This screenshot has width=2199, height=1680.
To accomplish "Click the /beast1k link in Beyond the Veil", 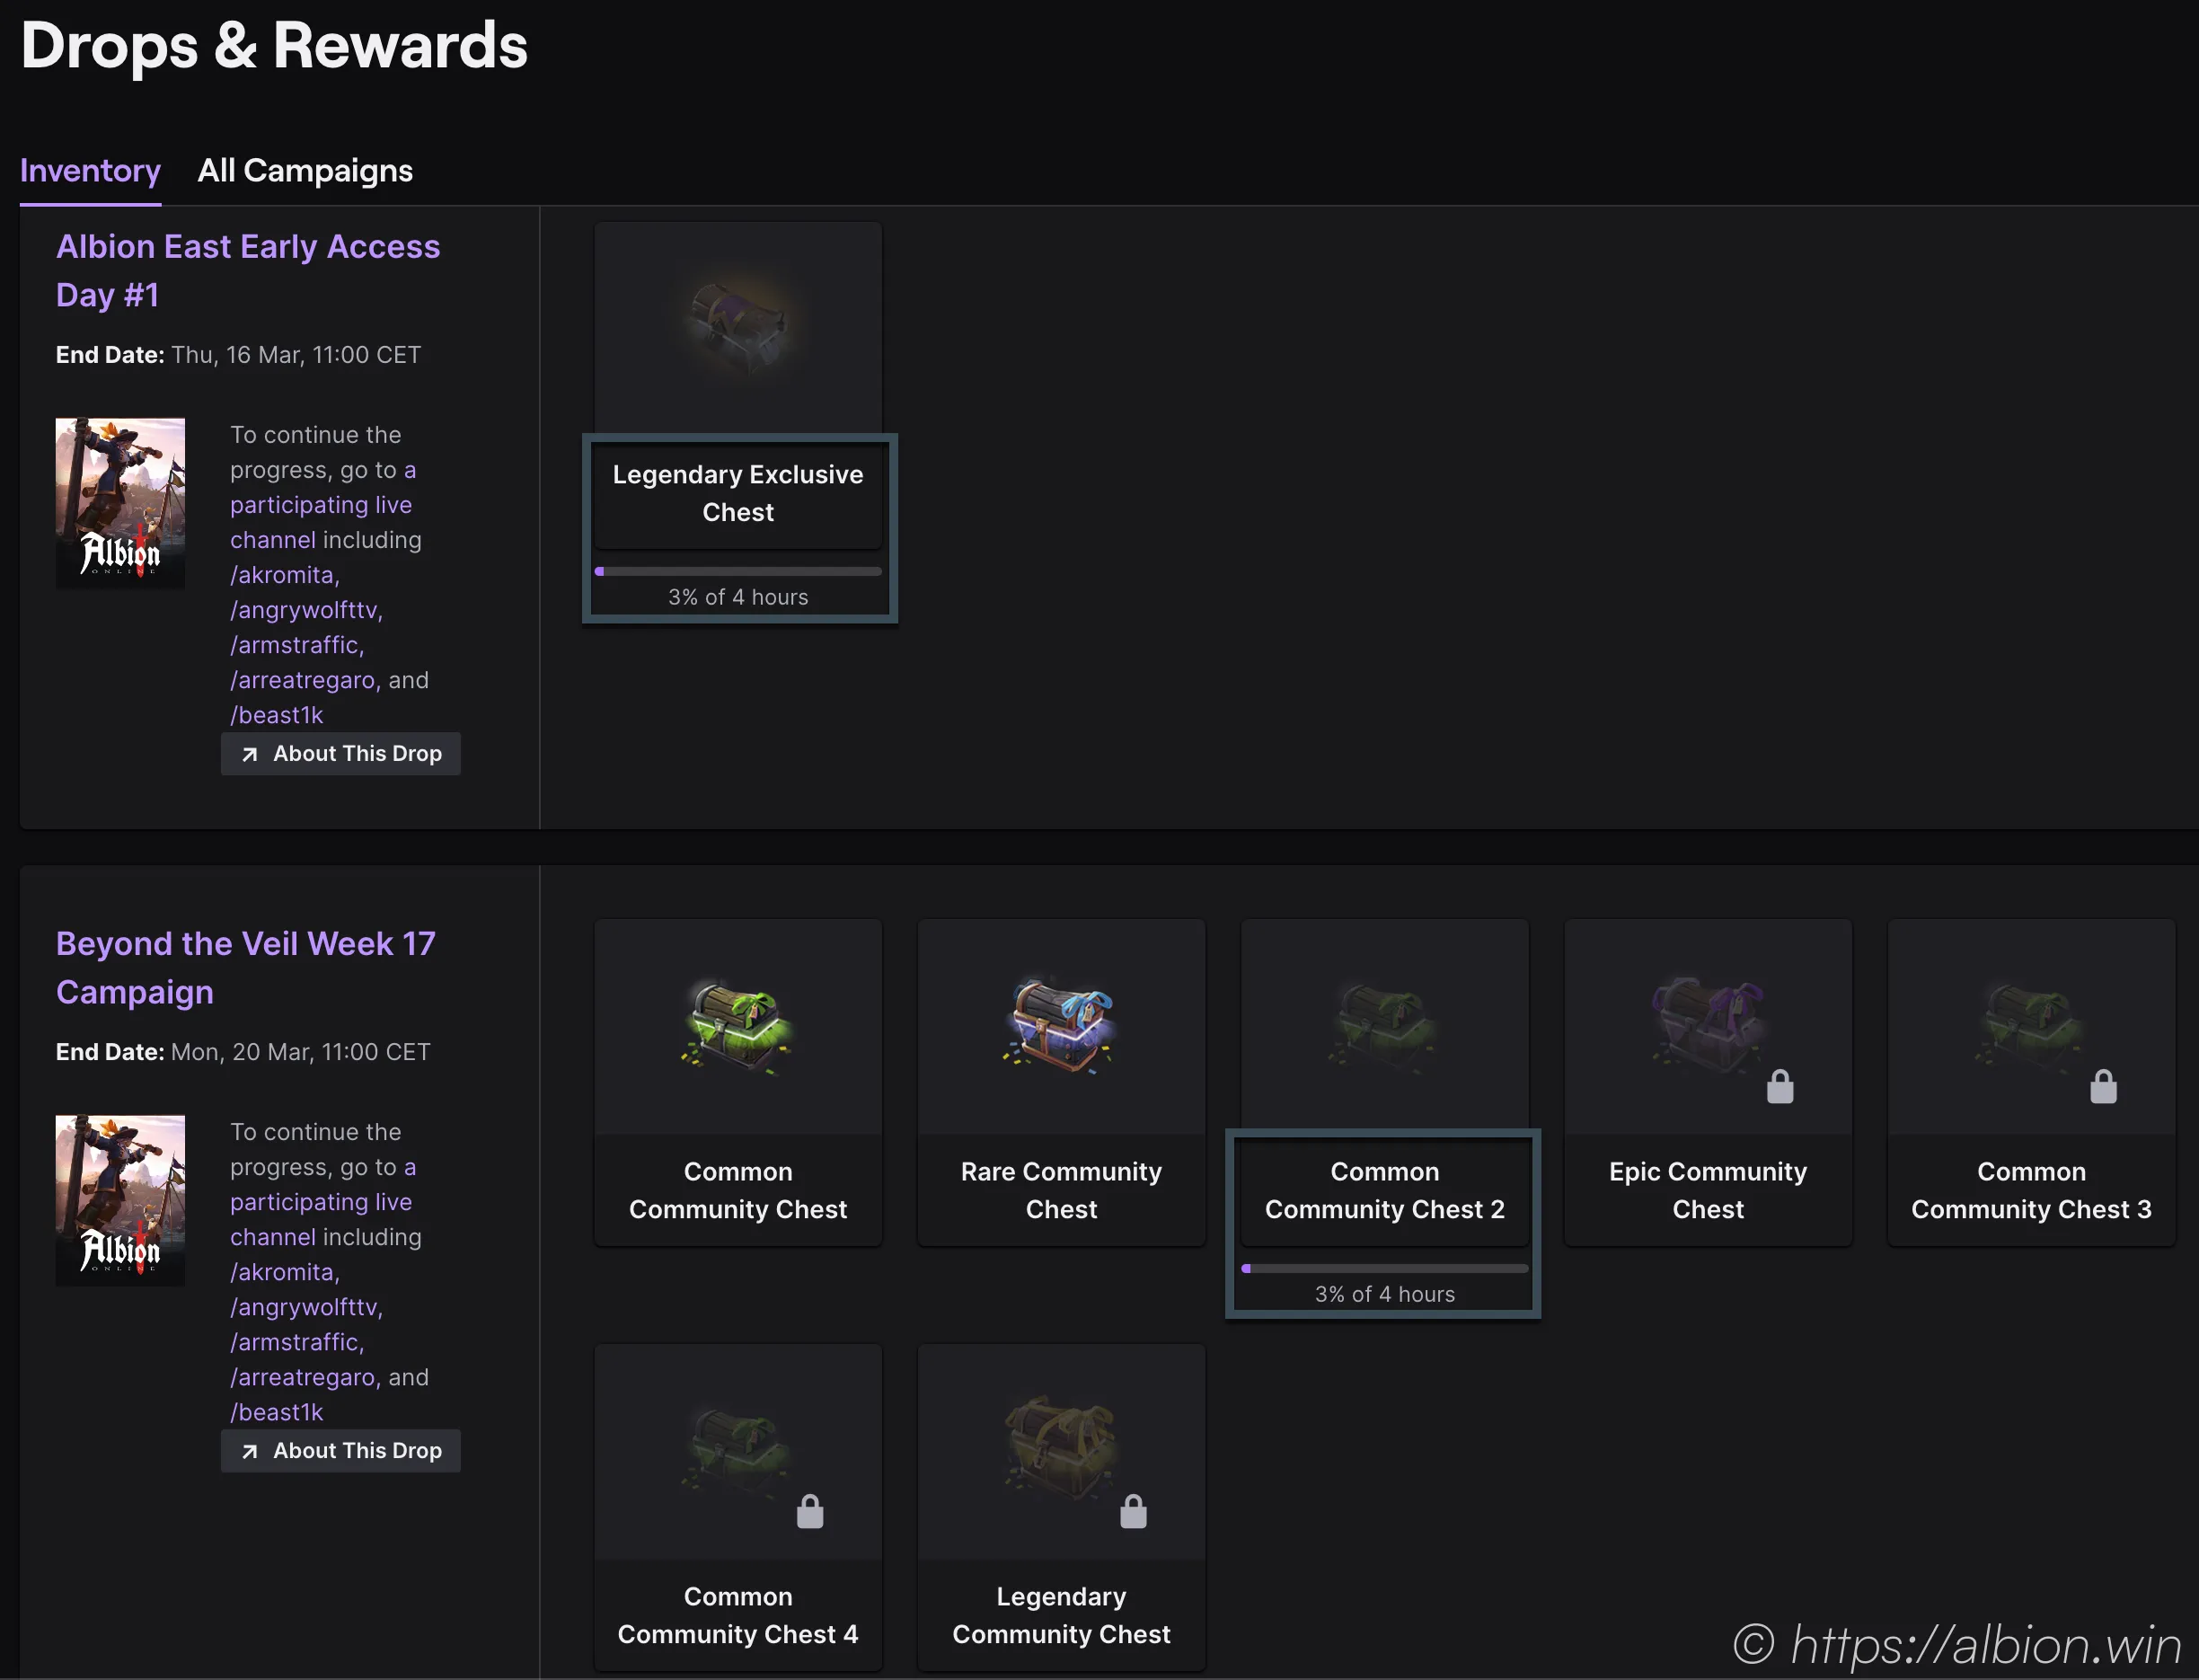I will tap(277, 1412).
